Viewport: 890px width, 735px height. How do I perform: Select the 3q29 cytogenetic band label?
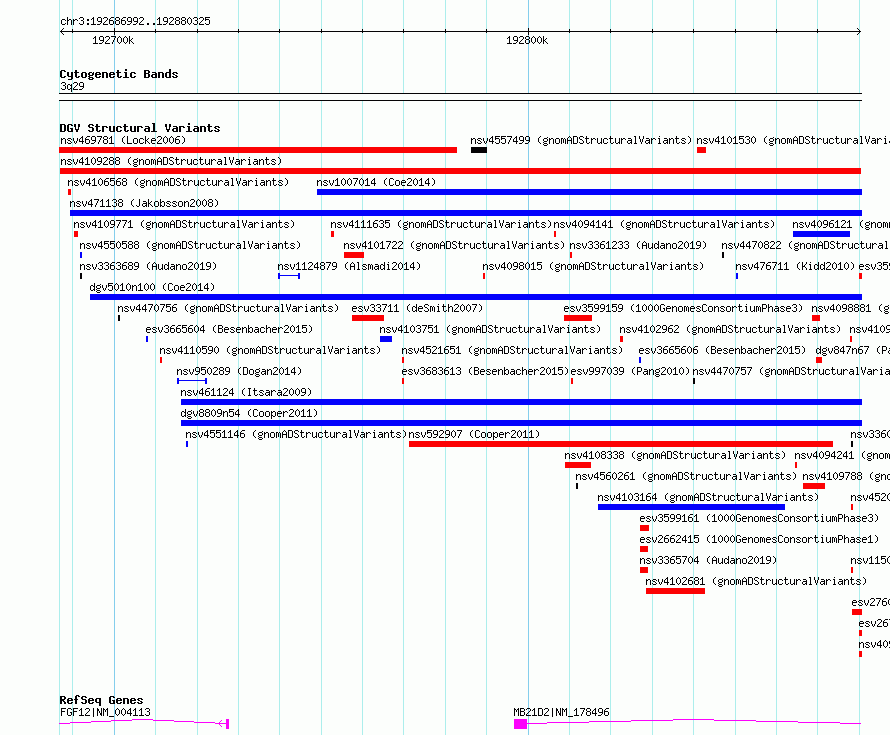(x=72, y=86)
